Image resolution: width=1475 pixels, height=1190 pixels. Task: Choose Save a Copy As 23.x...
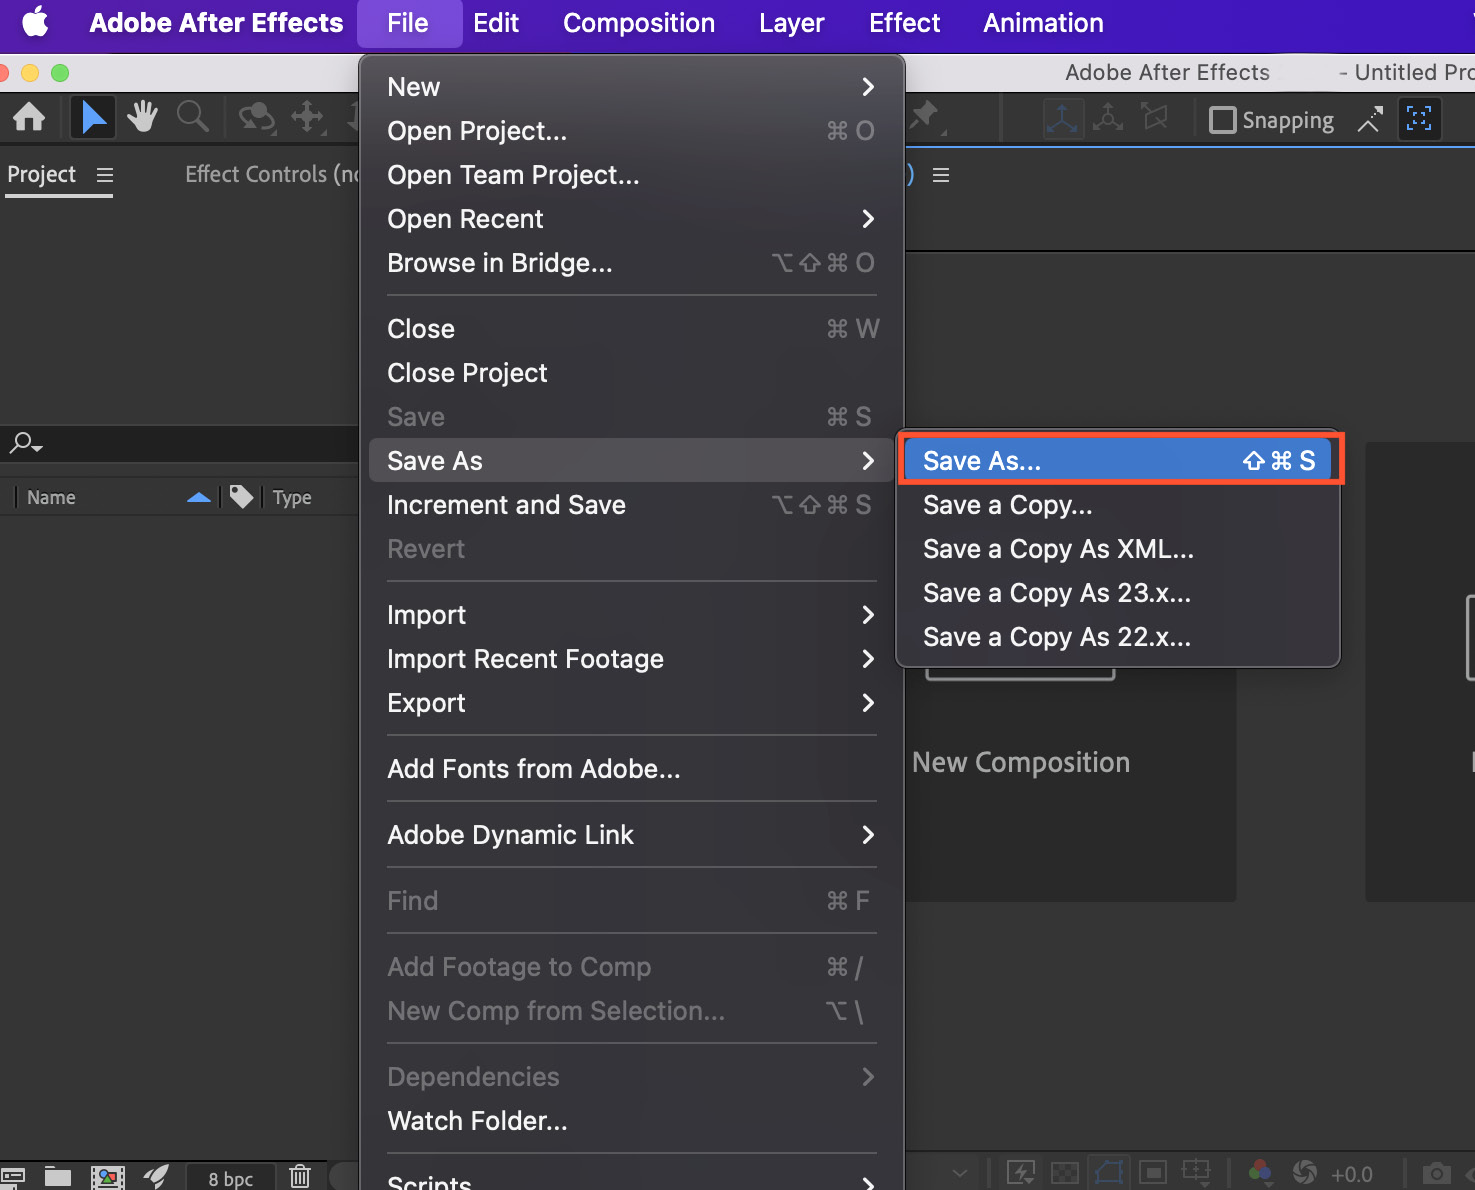tap(1118, 593)
